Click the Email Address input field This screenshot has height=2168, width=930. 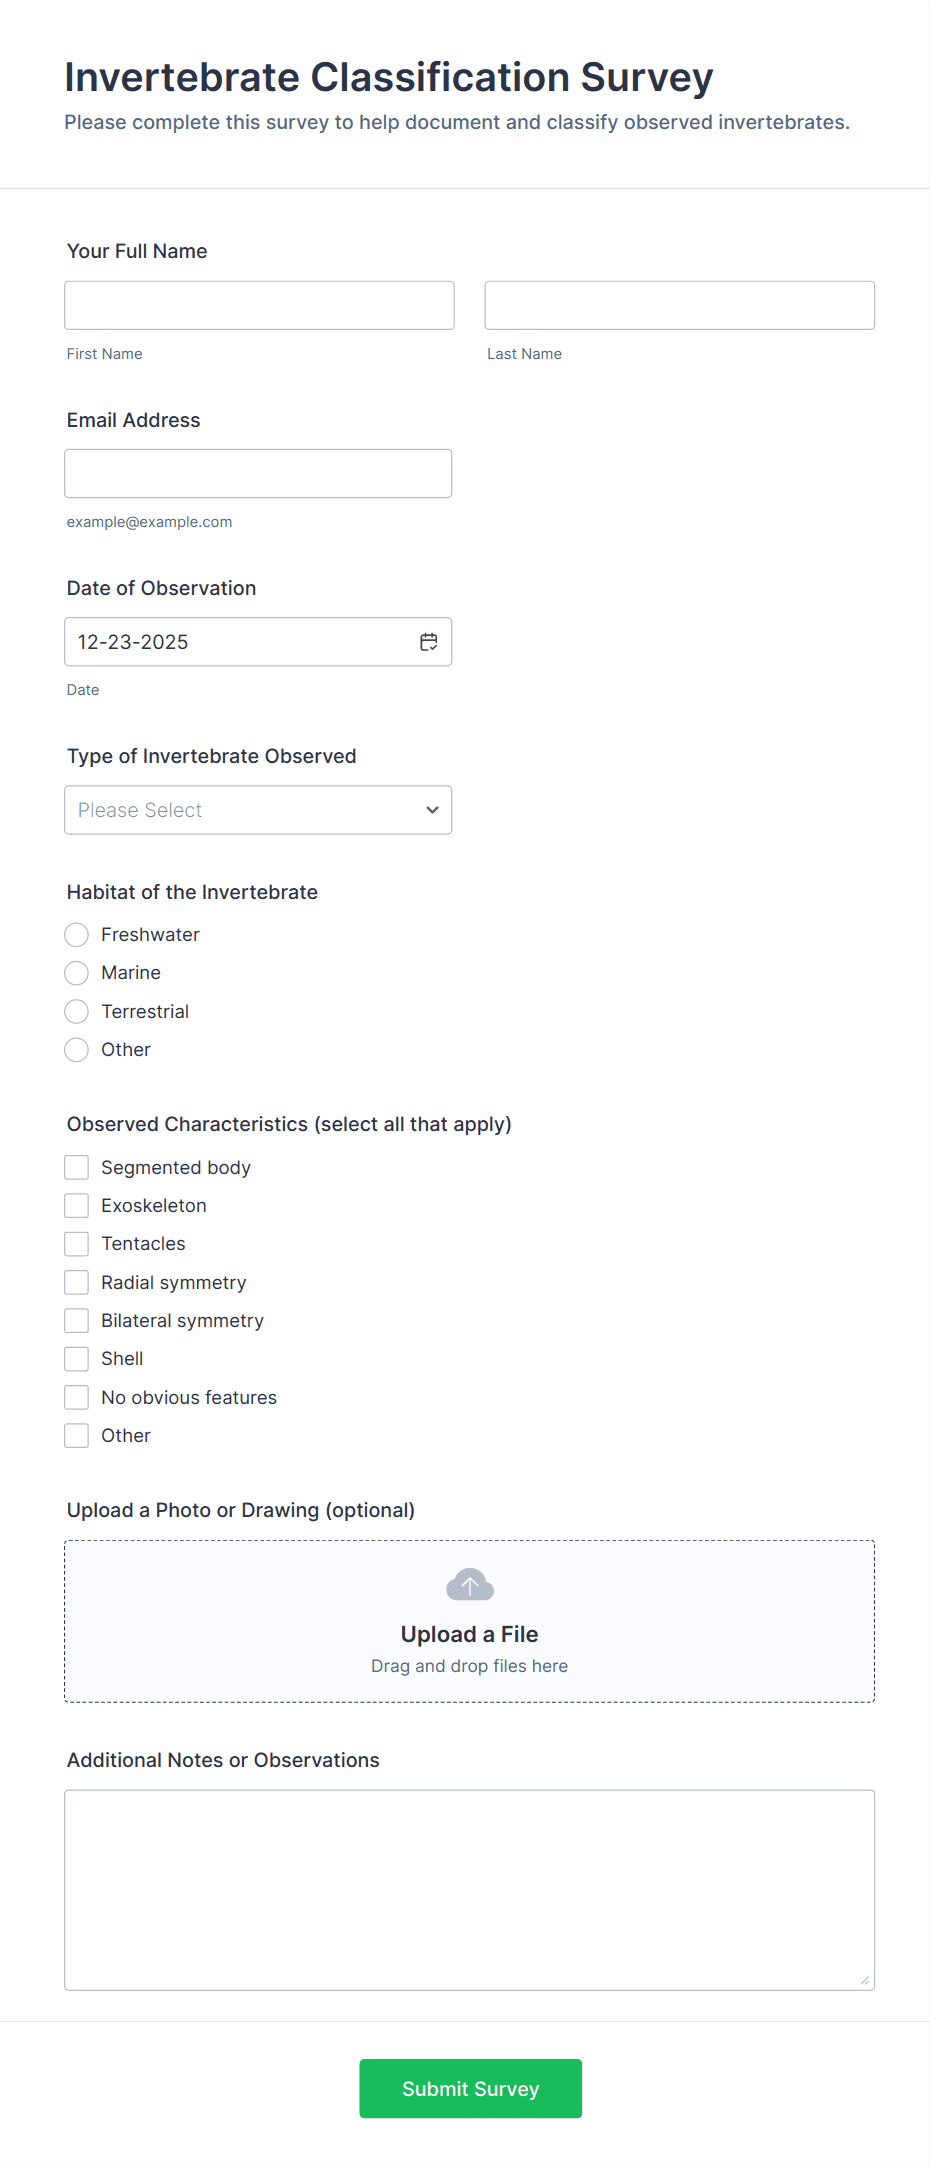pyautogui.click(x=258, y=473)
